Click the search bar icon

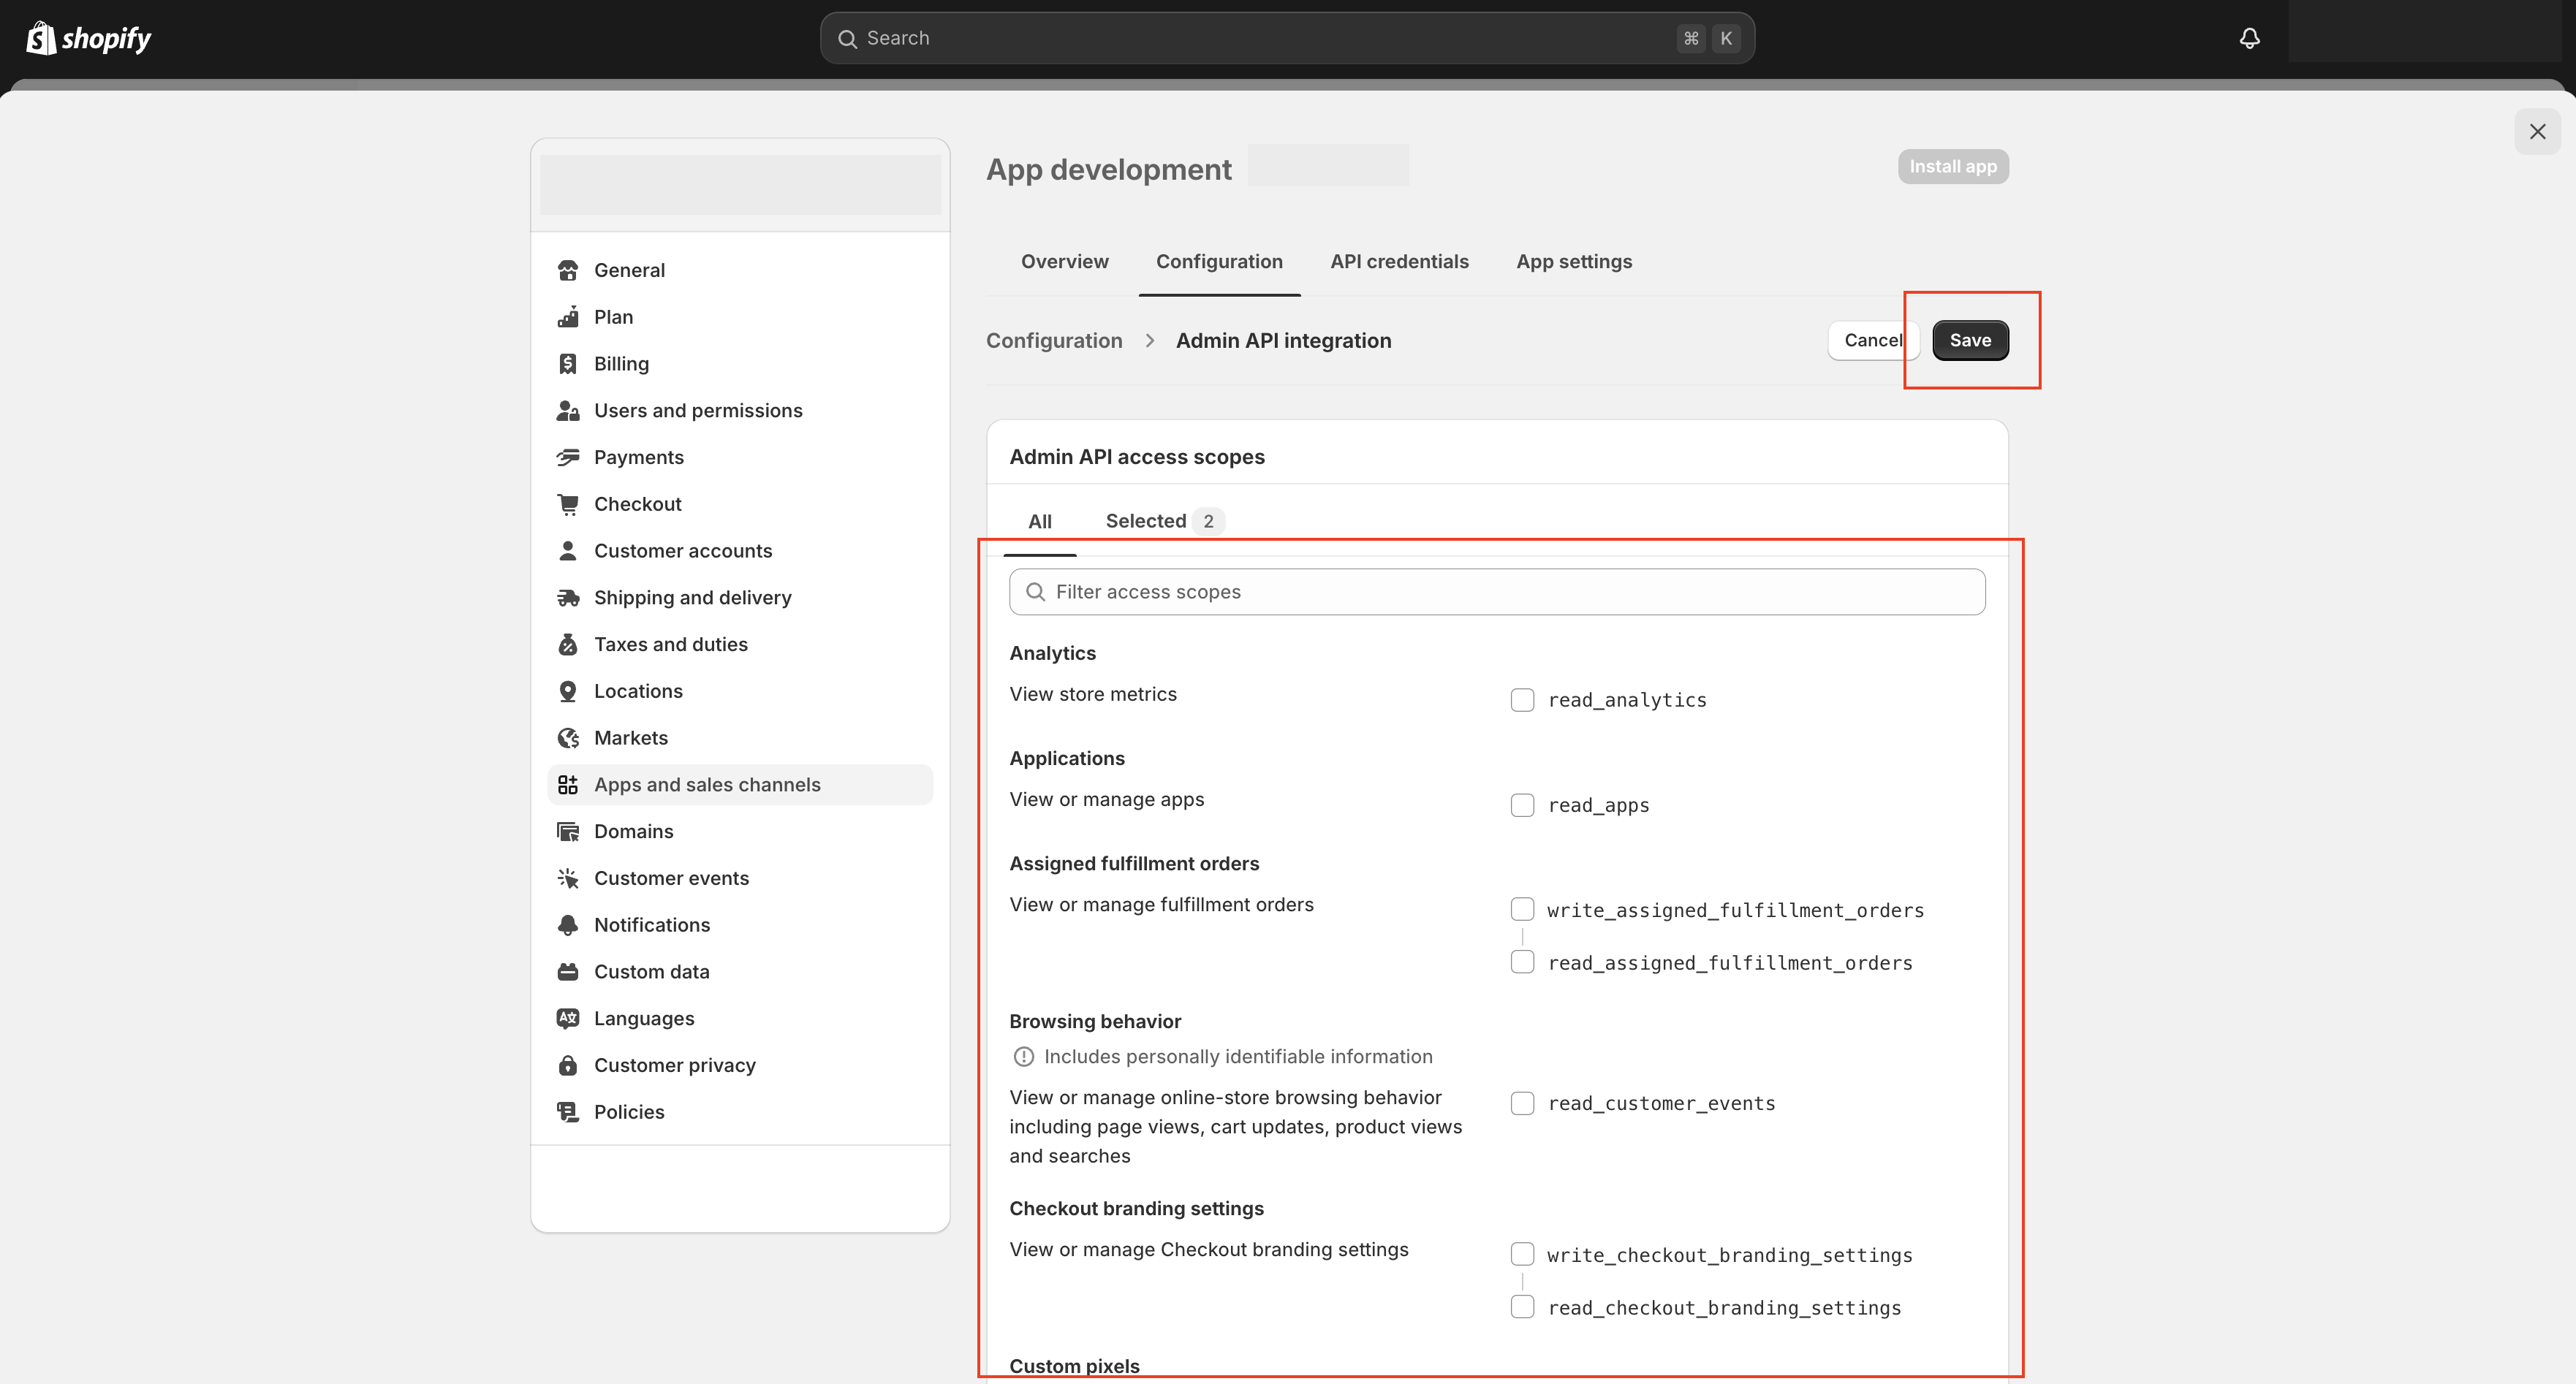(x=847, y=37)
